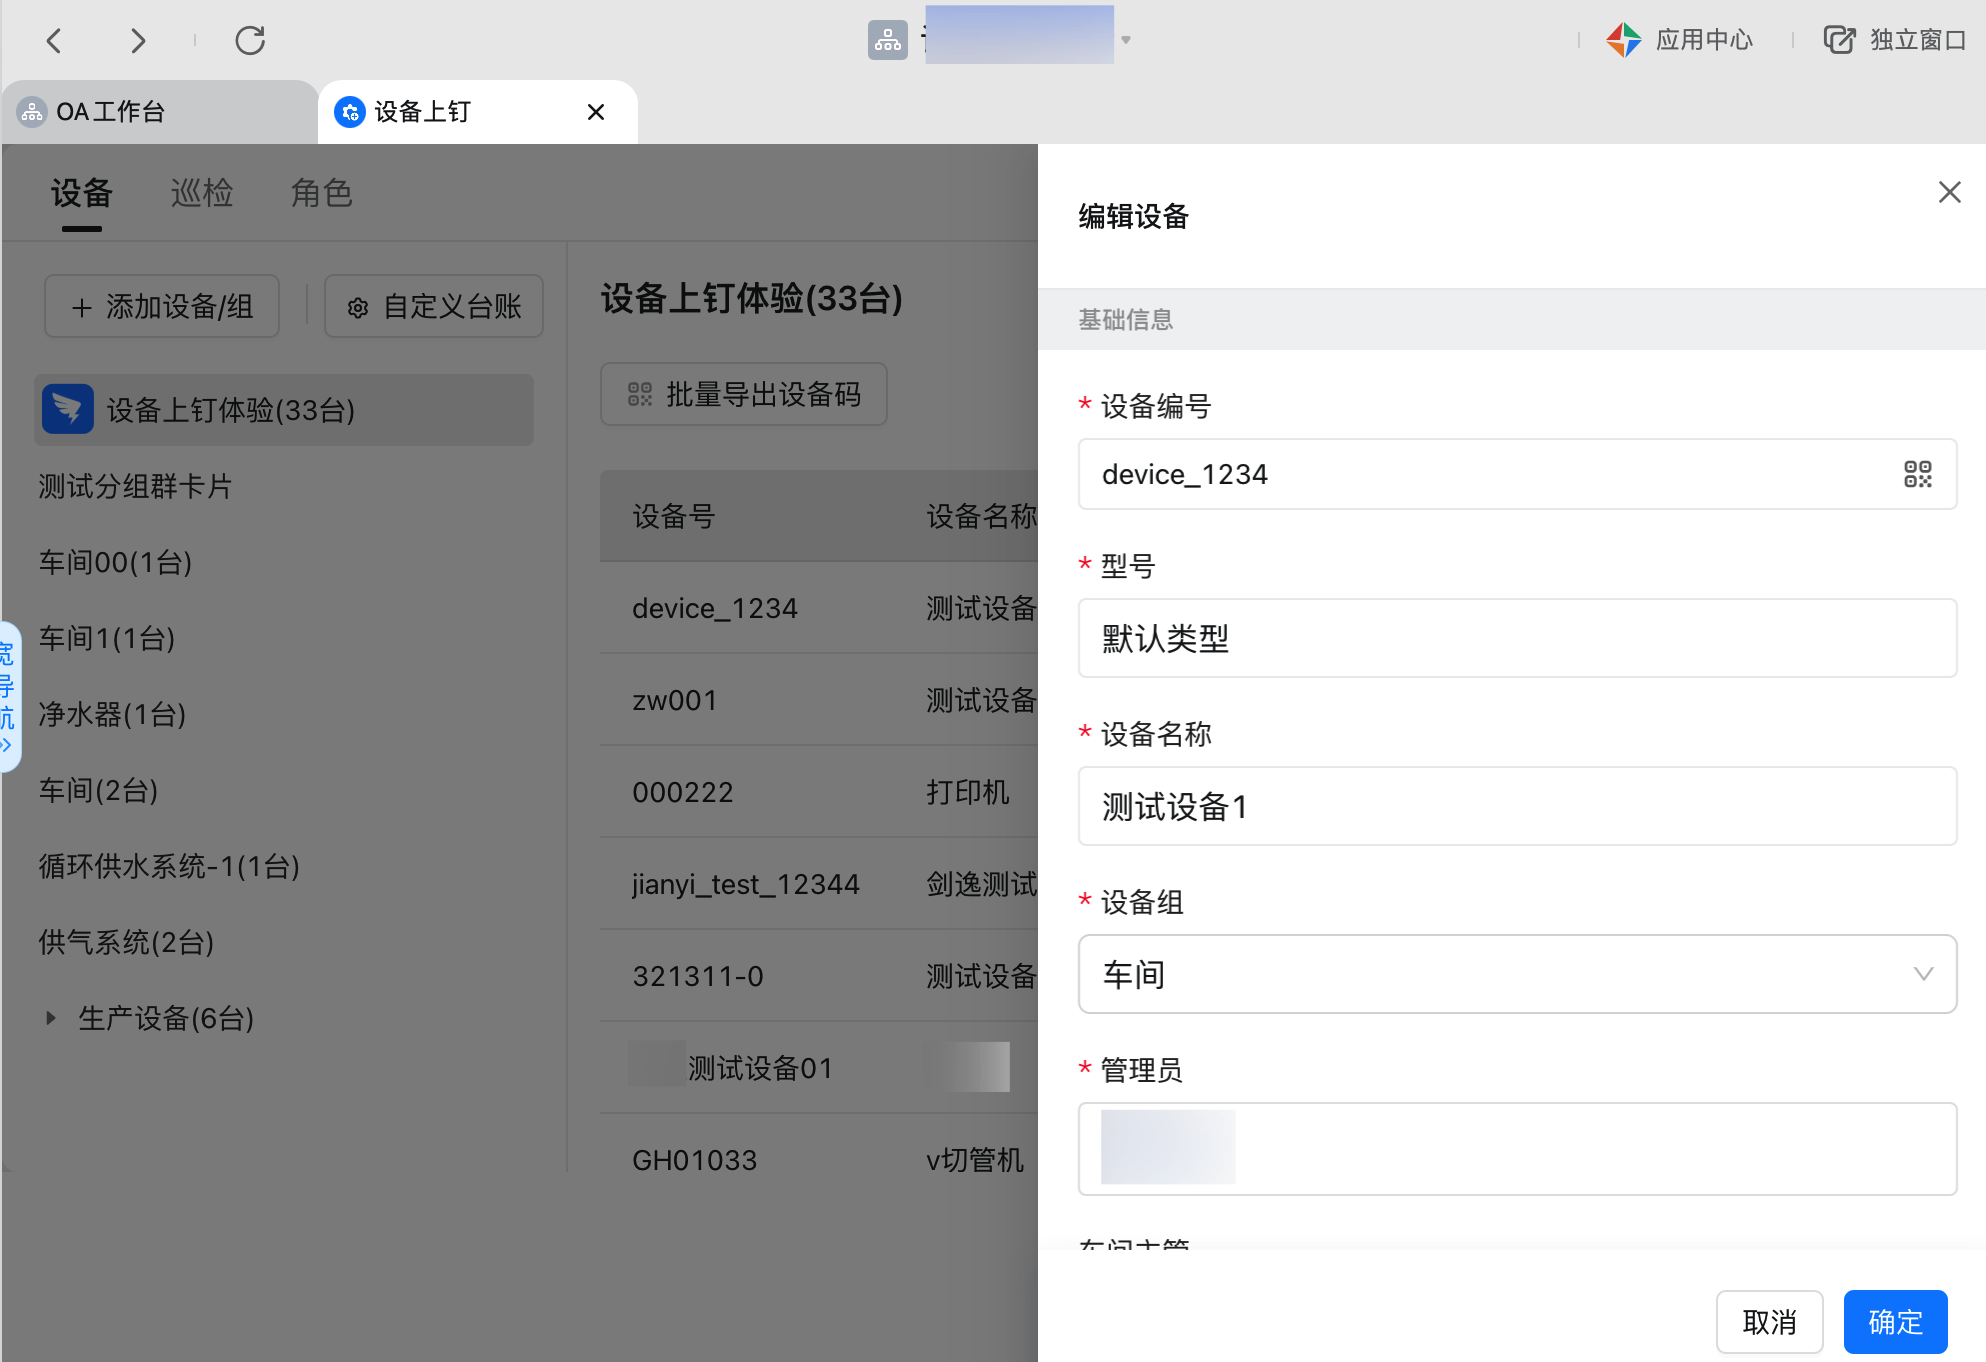1986x1362 pixels.
Task: Click the 设备 tab
Action: pos(82,193)
